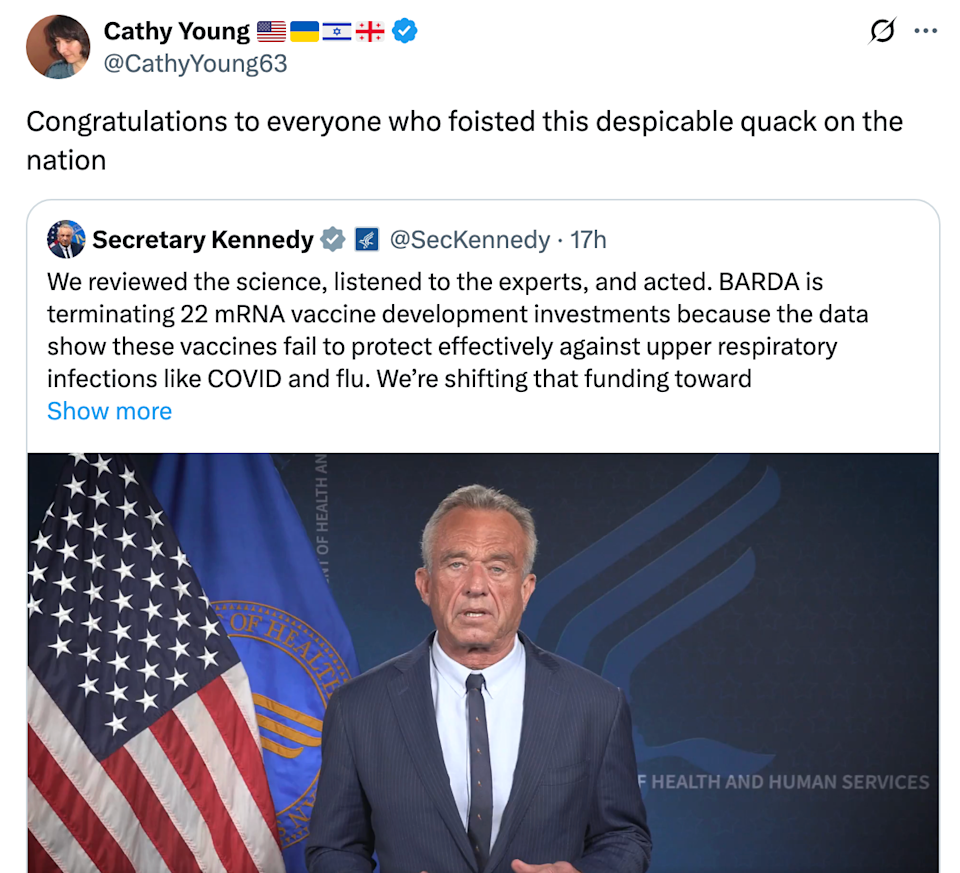Image resolution: width=960 pixels, height=873 pixels.
Task: Play the Kennedy video thumbnail
Action: click(483, 662)
